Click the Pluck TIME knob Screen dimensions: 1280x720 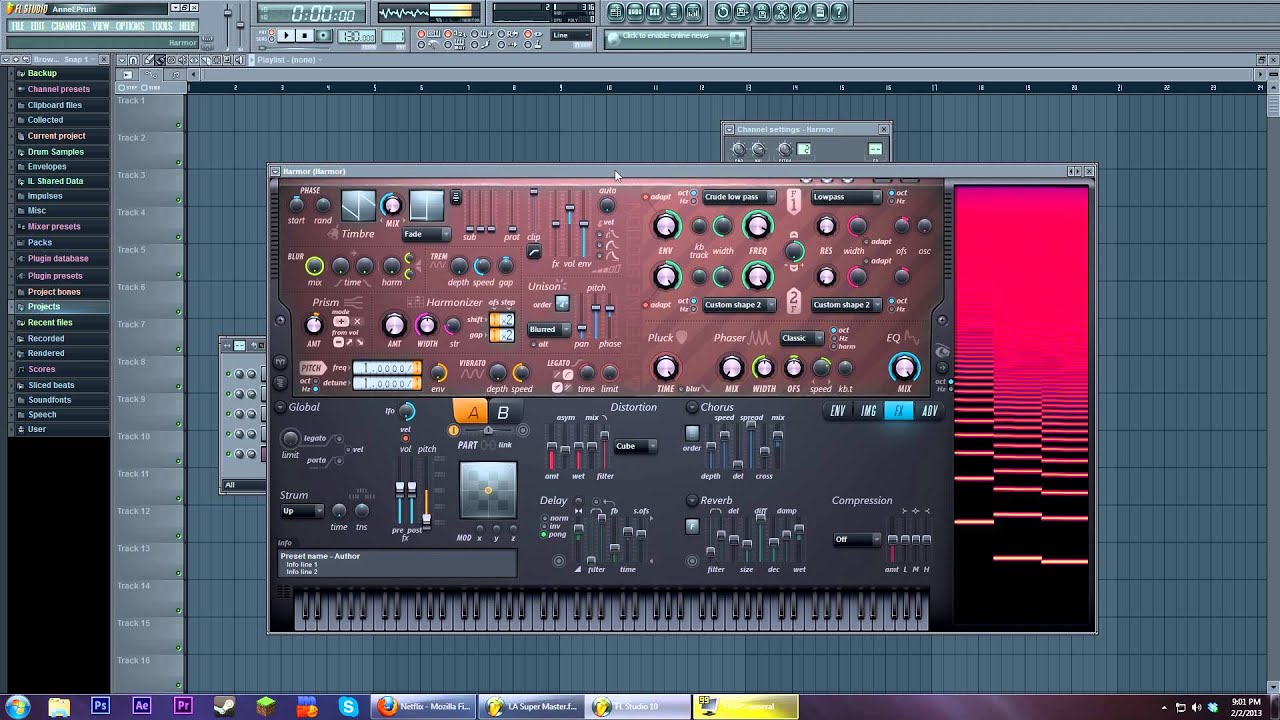666,368
